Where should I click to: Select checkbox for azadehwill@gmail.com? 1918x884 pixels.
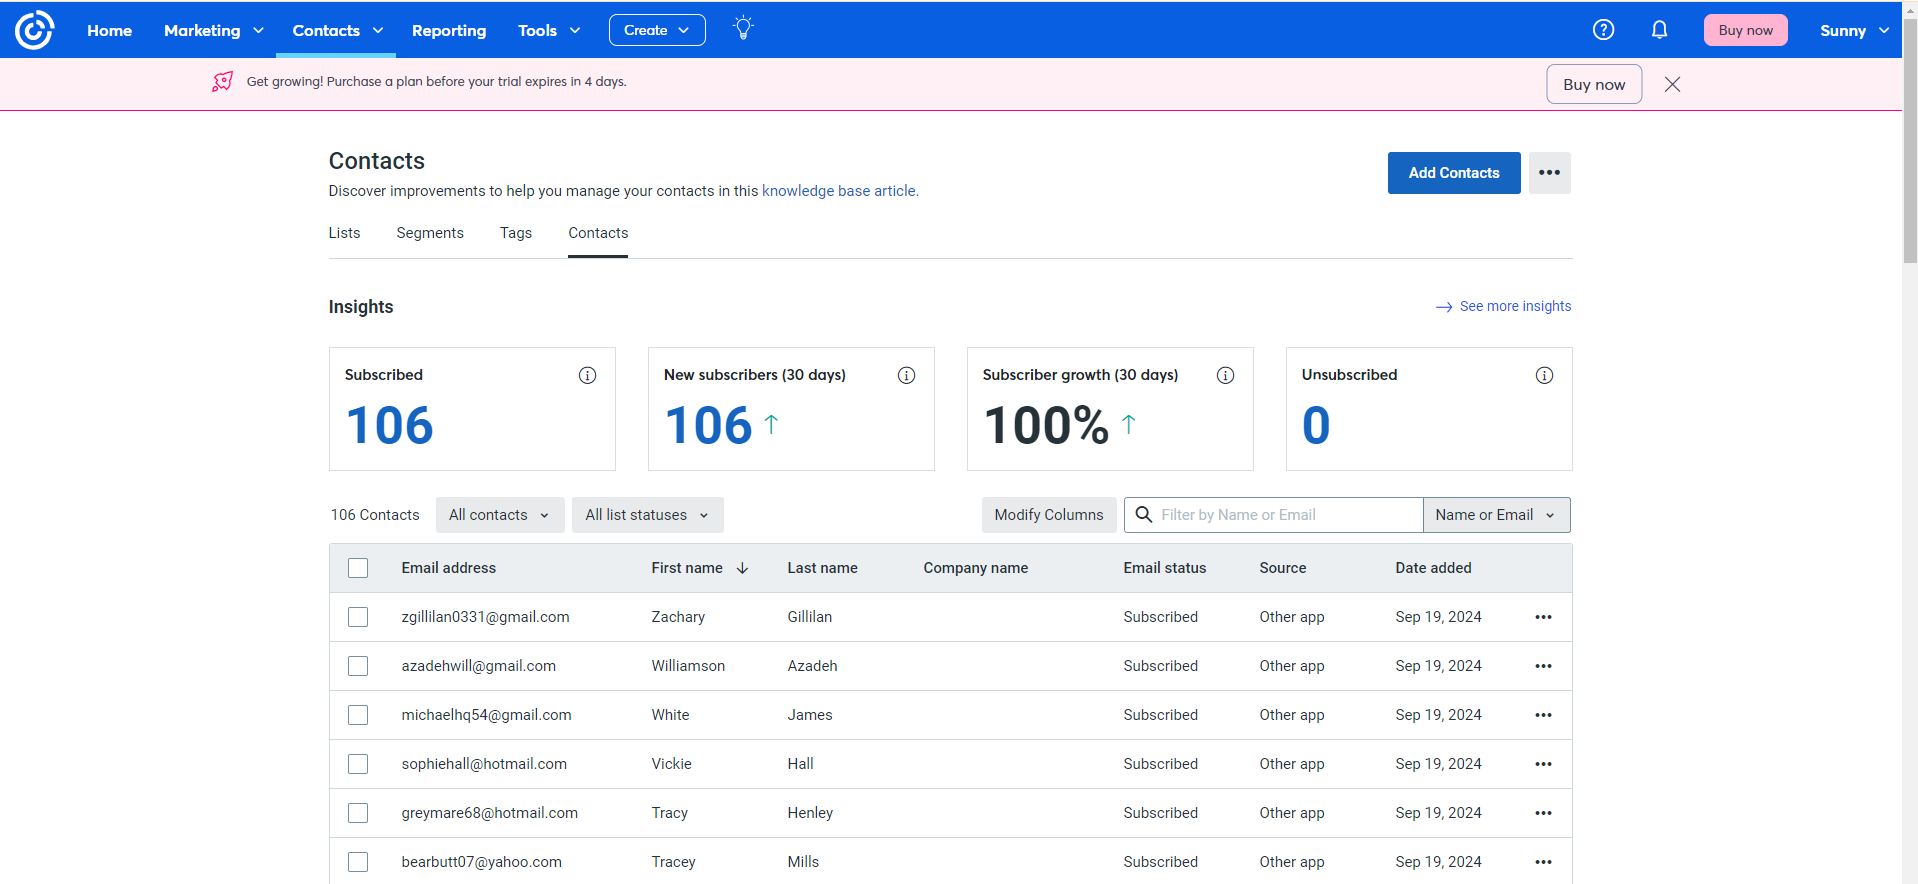[358, 666]
